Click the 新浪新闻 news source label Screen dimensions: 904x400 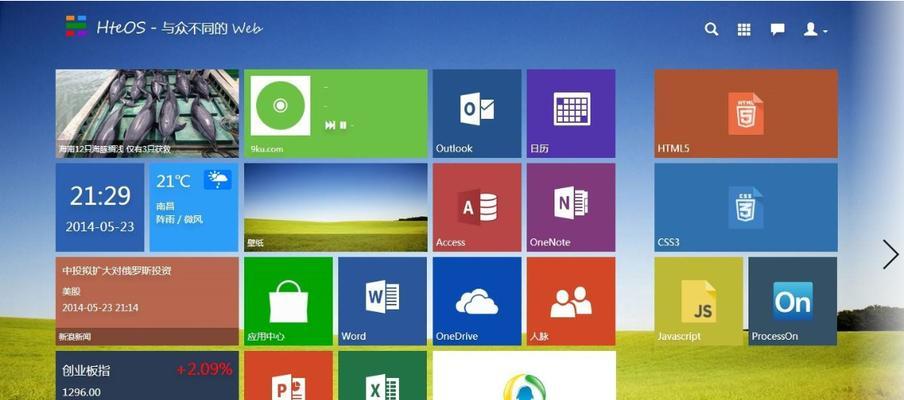[x=75, y=337]
